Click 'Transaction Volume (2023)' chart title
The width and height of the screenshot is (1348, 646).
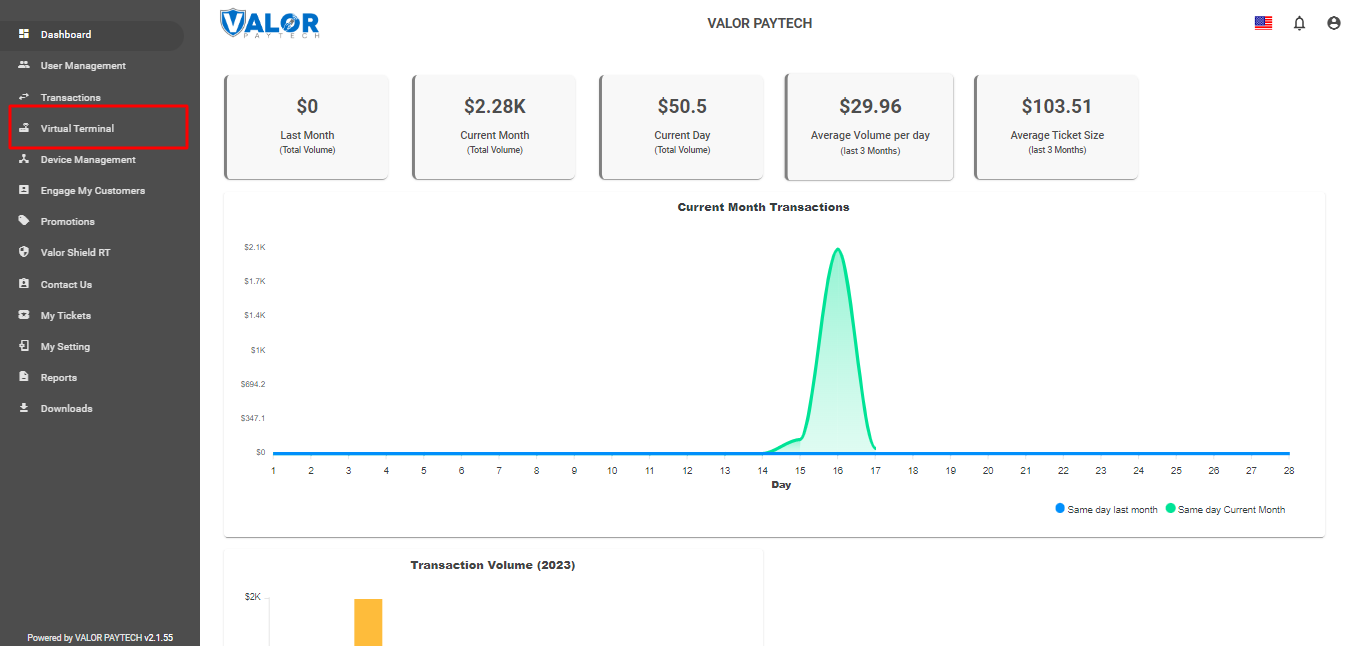pyautogui.click(x=493, y=565)
